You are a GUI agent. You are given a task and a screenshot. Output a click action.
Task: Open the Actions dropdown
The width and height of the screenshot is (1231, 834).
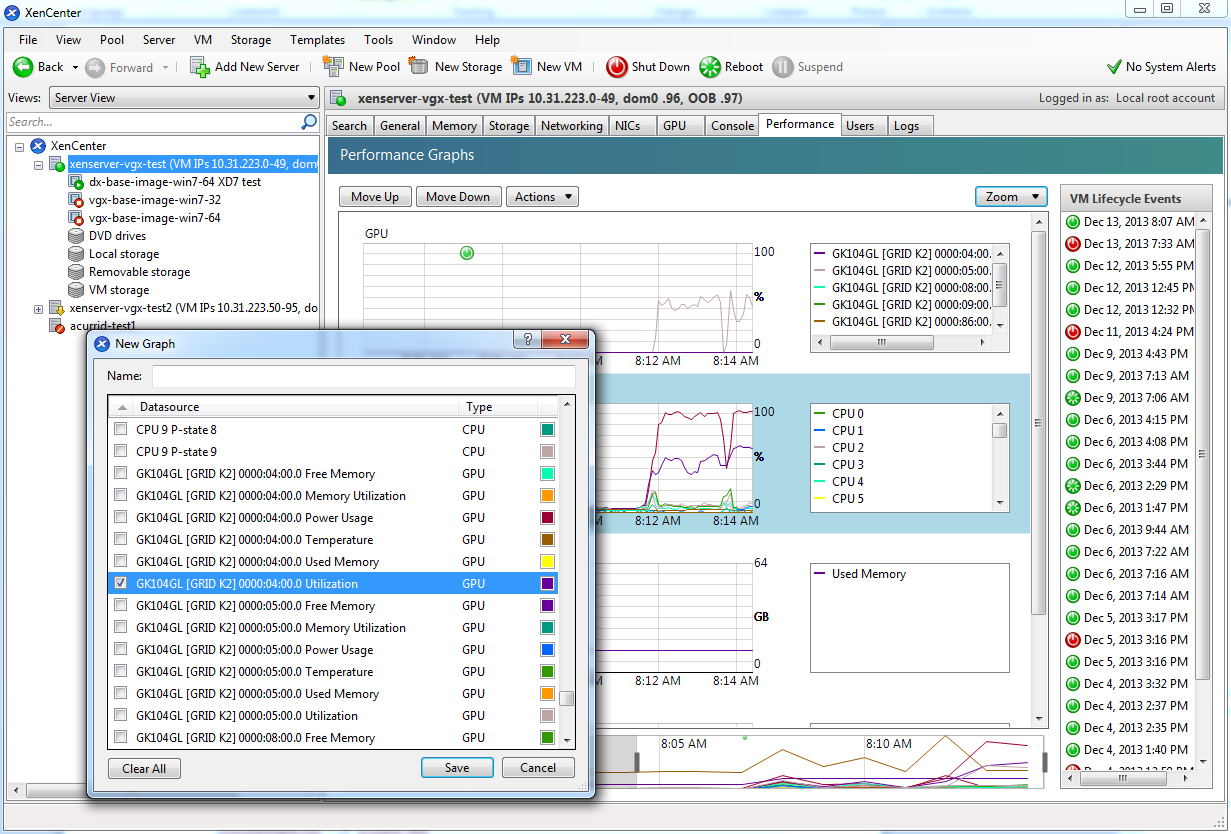[542, 196]
